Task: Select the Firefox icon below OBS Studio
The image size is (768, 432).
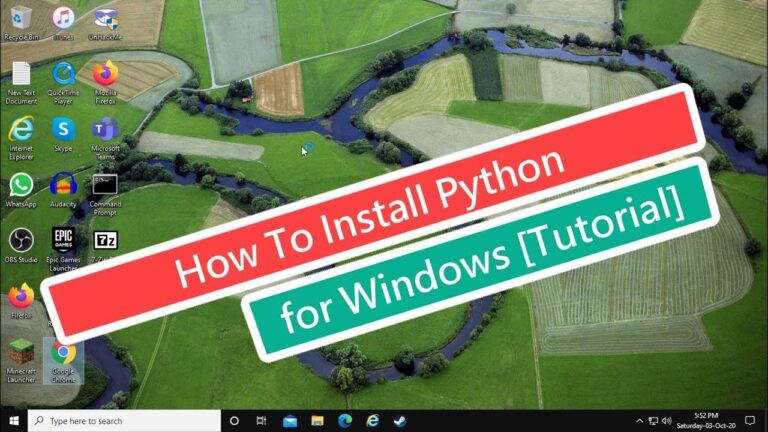Action: 21,301
